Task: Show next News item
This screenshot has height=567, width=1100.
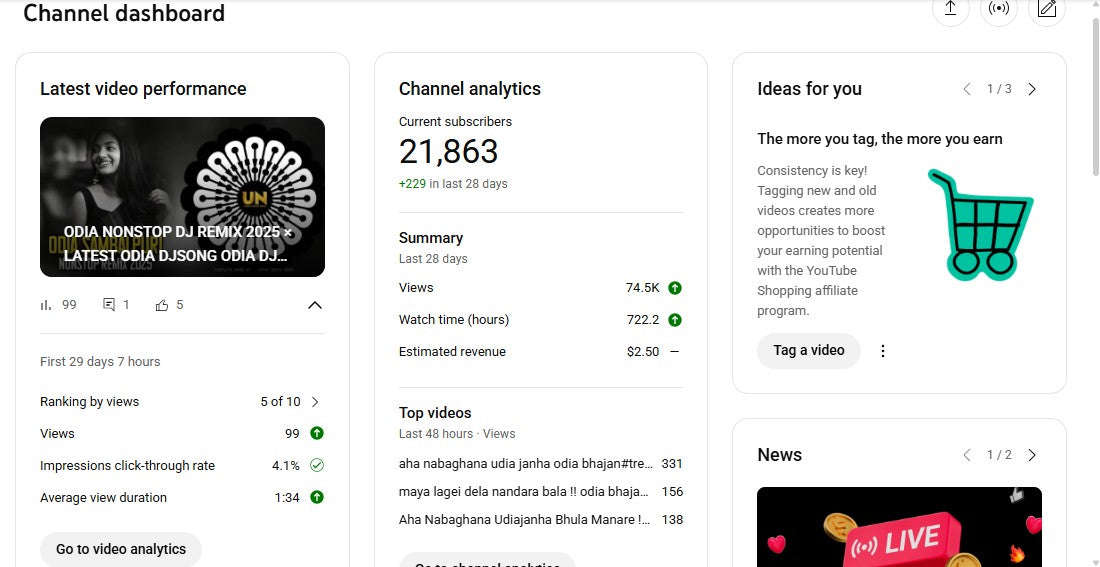Action: click(1032, 455)
